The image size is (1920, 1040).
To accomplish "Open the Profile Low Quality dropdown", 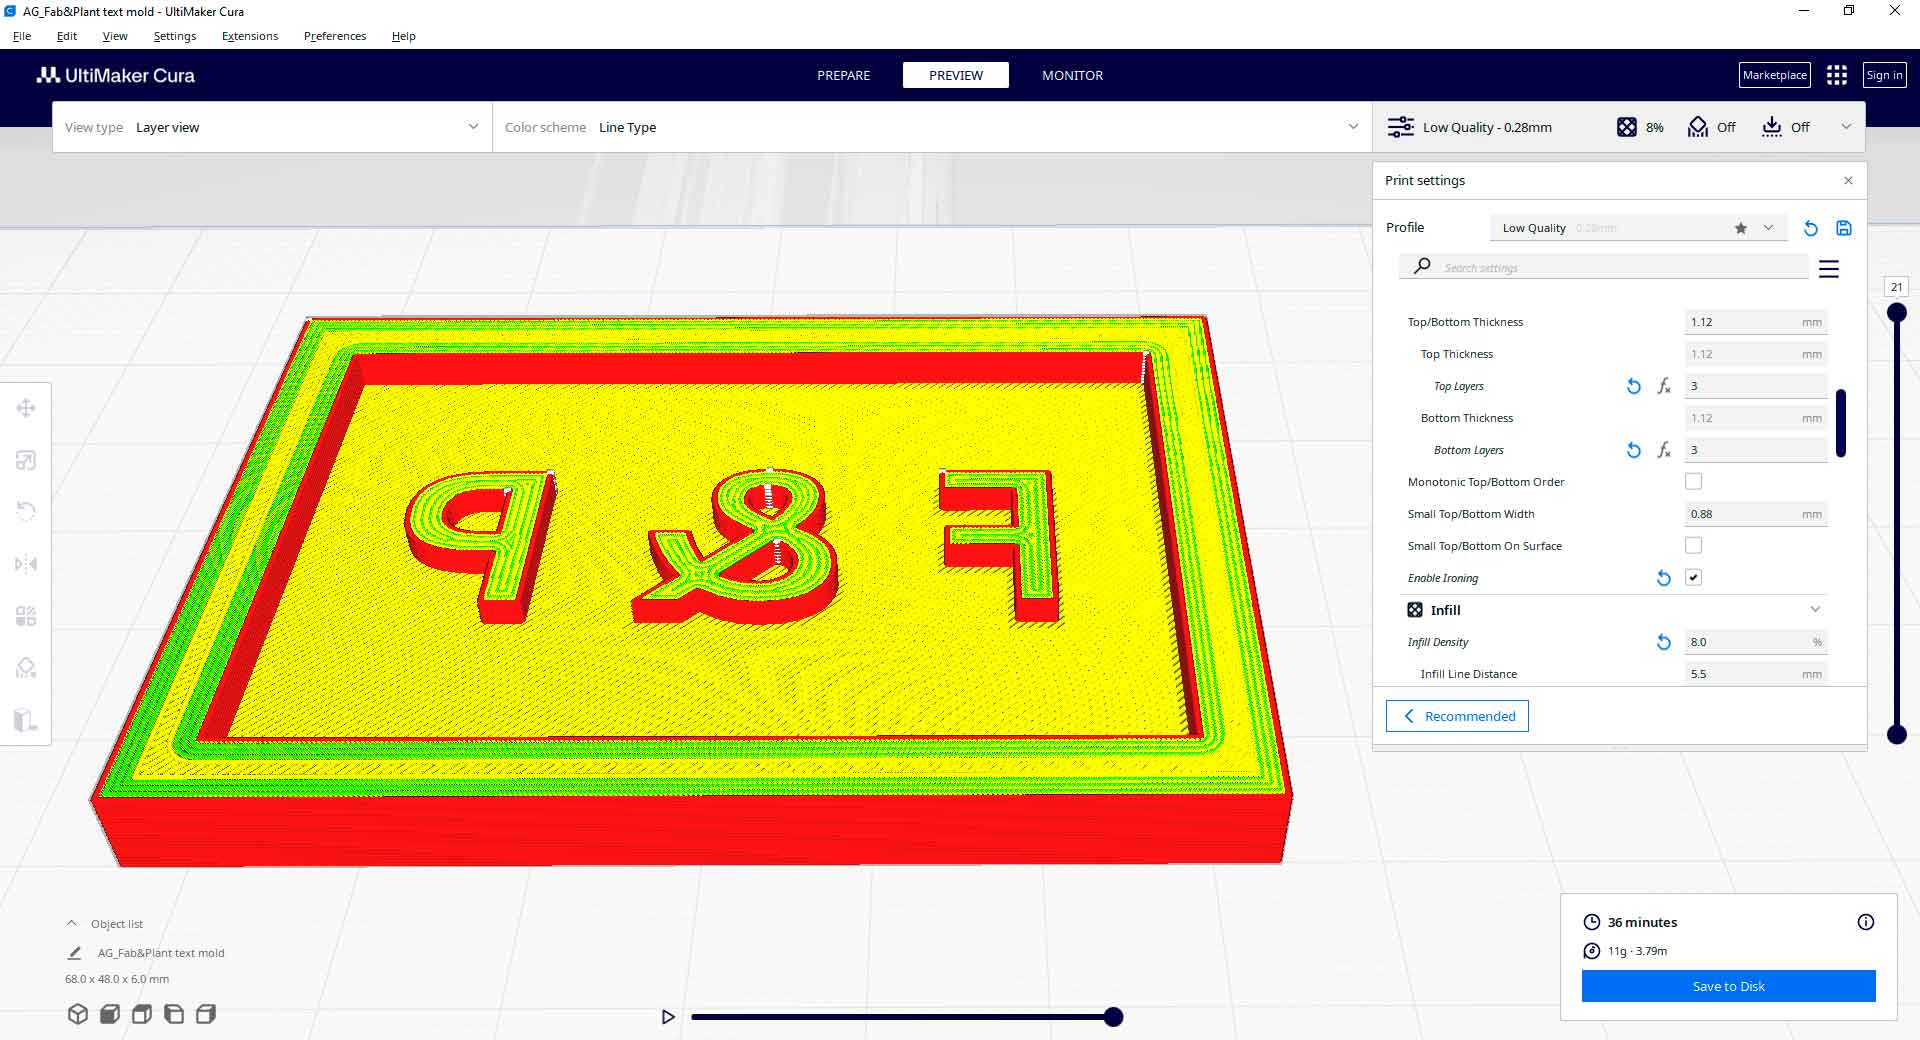I will (1637, 228).
